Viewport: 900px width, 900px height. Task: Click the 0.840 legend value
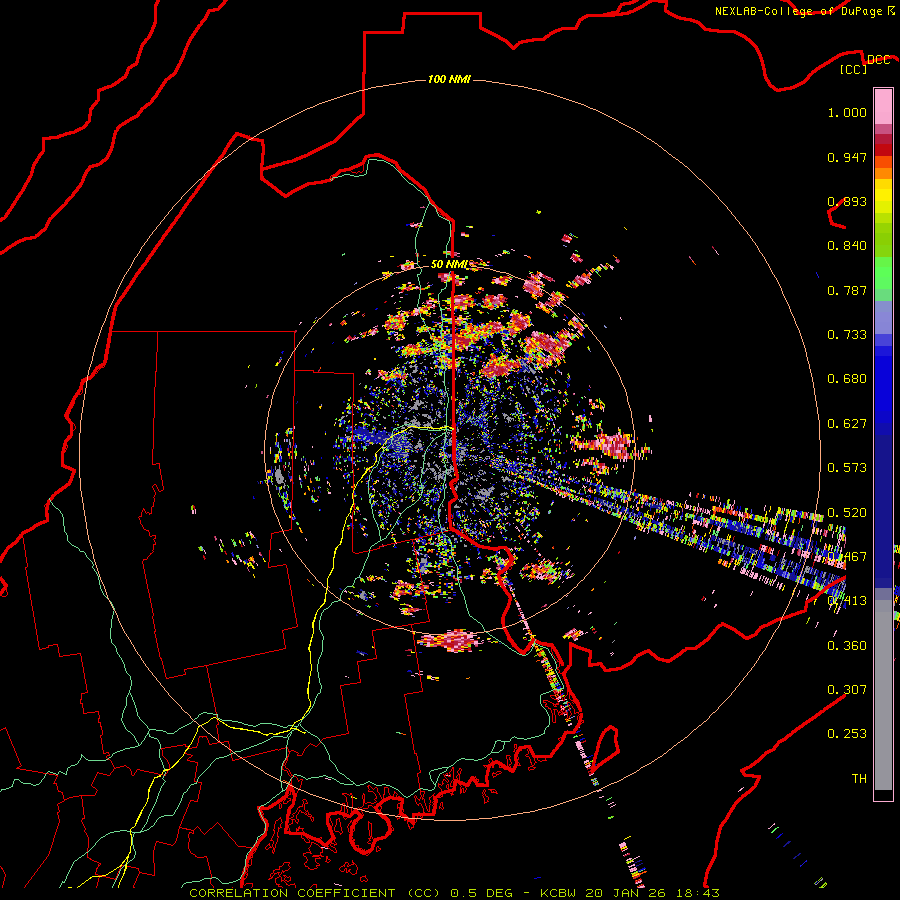[x=847, y=246]
